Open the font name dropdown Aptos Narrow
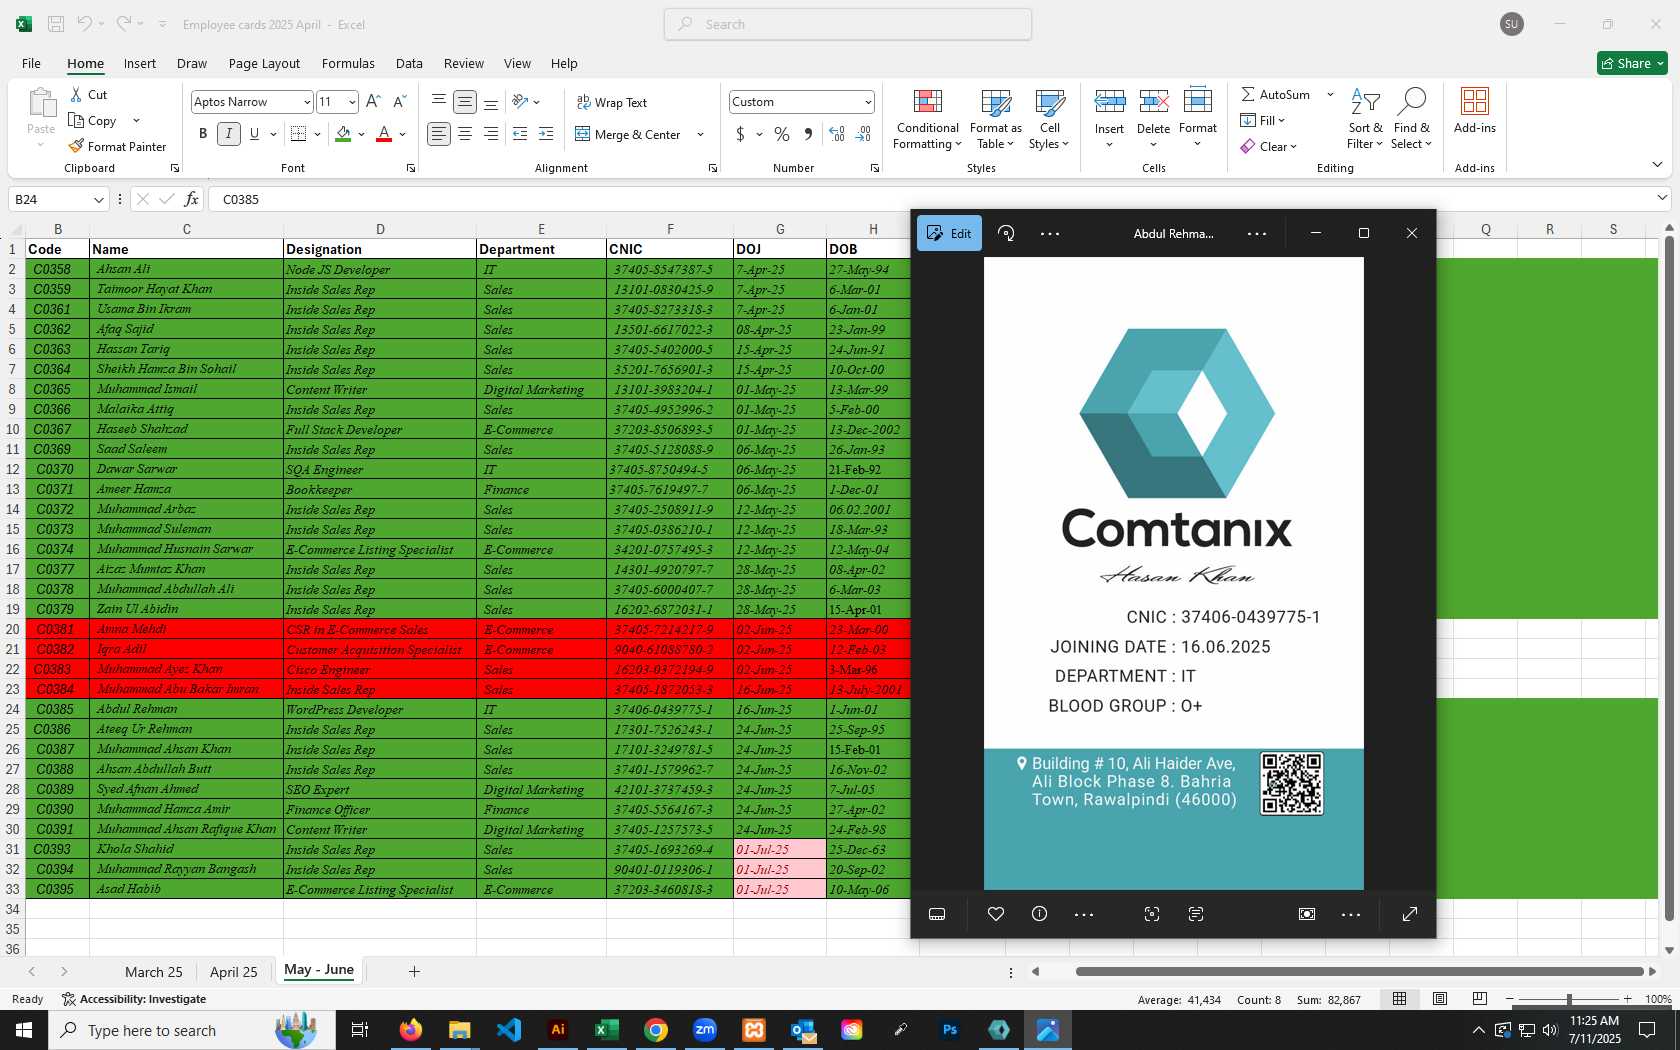The image size is (1680, 1050). tap(307, 102)
